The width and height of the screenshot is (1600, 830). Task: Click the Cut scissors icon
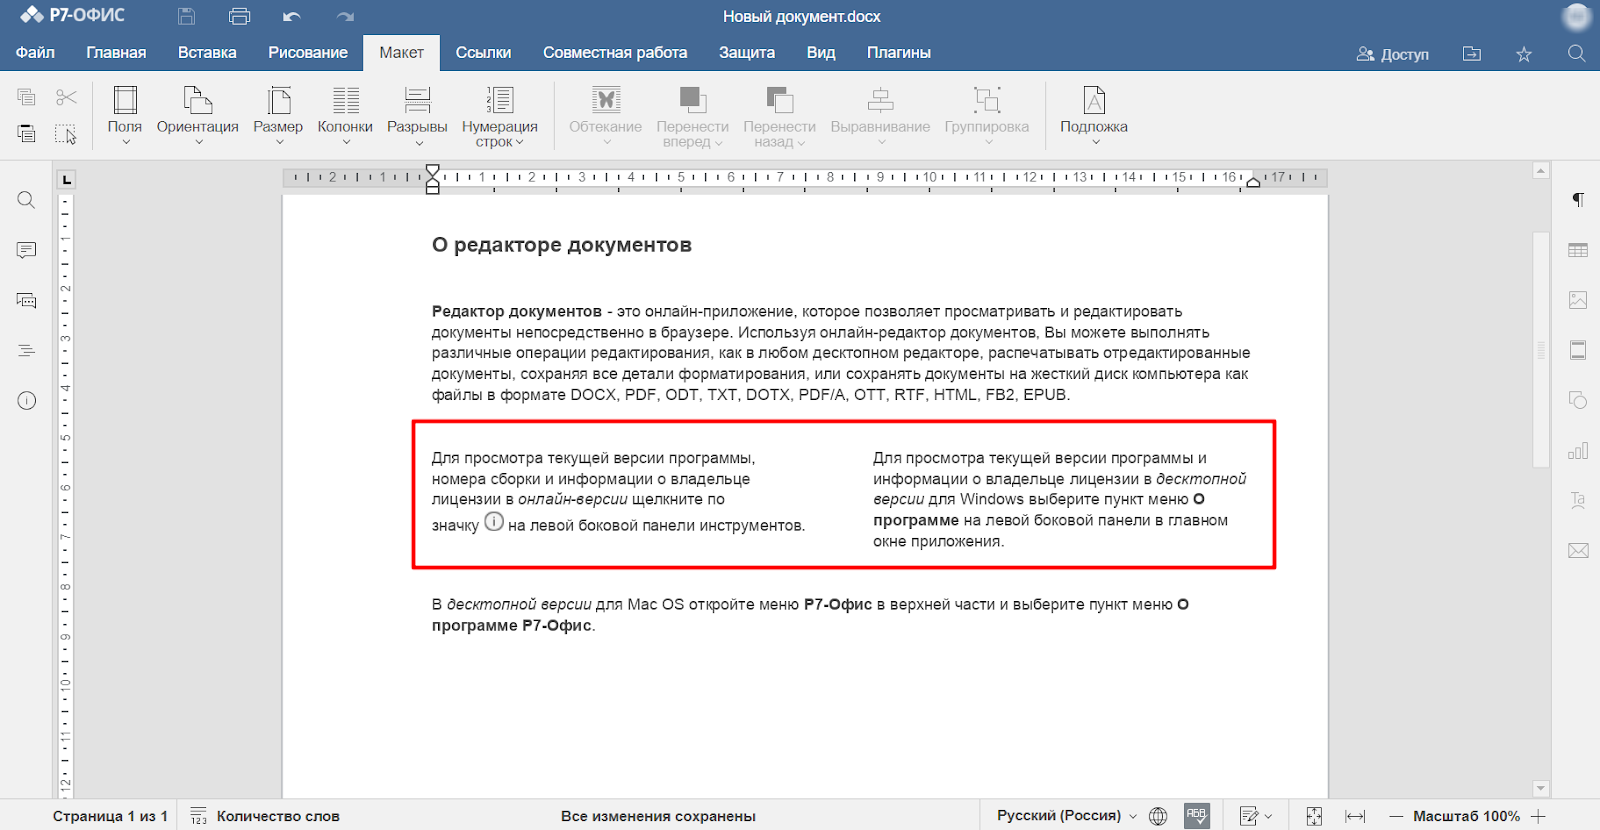66,97
